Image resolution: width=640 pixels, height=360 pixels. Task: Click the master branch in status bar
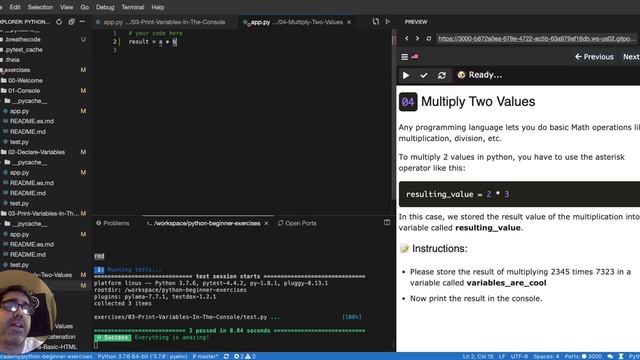(x=205, y=356)
